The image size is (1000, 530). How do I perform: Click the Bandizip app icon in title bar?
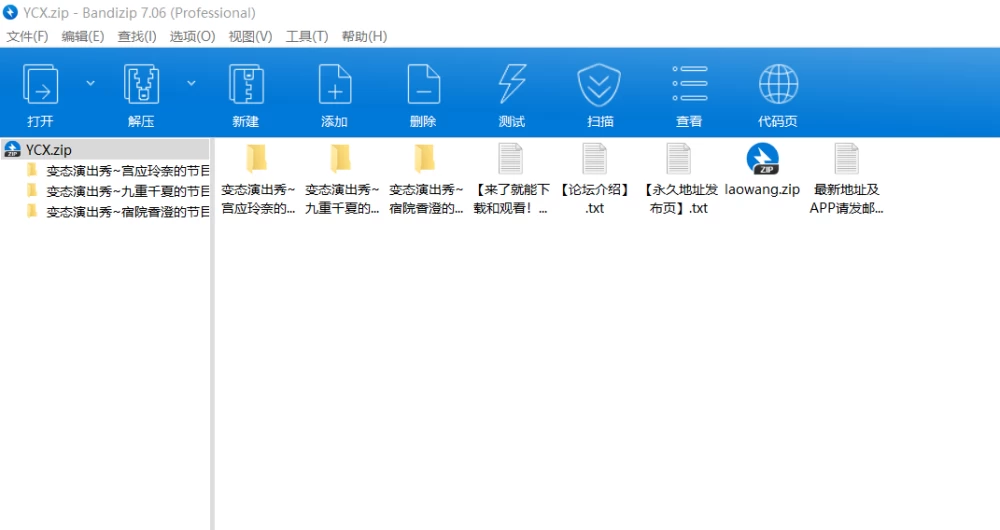11,12
